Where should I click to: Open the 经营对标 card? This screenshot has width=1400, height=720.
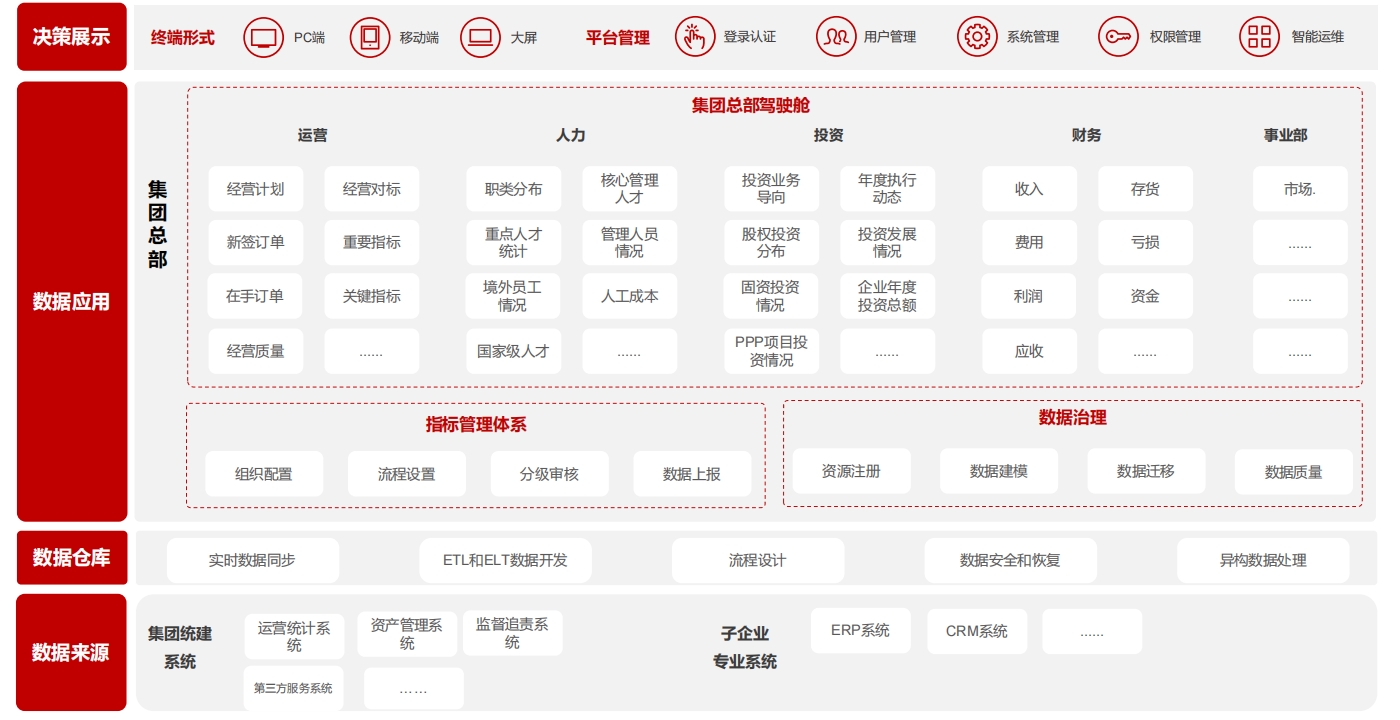point(371,189)
